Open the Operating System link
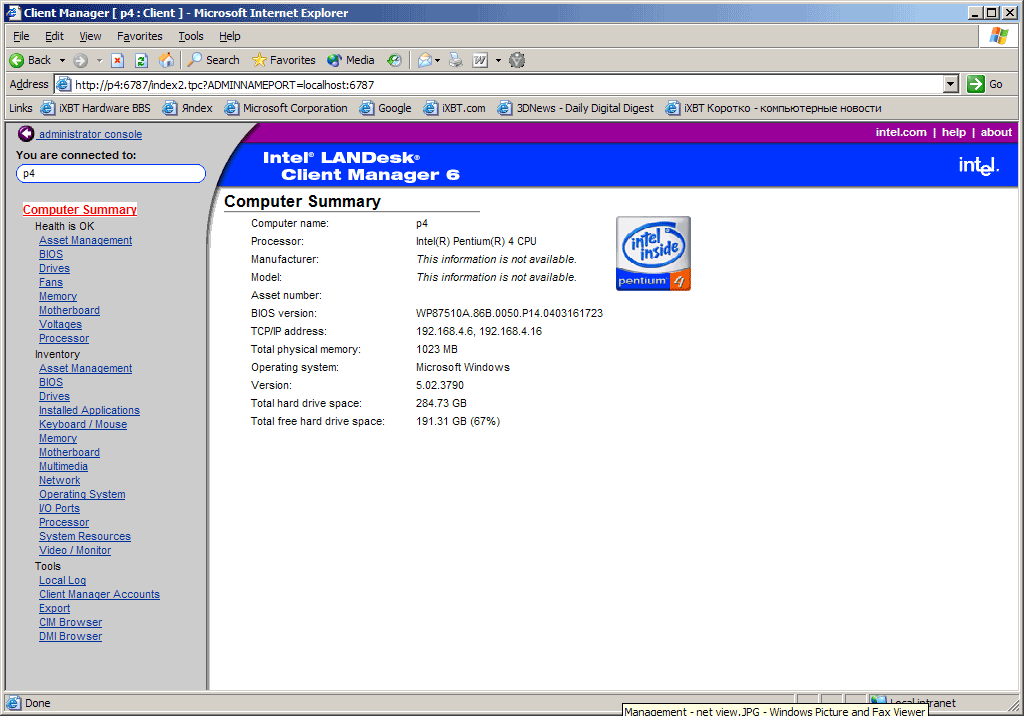 click(82, 495)
